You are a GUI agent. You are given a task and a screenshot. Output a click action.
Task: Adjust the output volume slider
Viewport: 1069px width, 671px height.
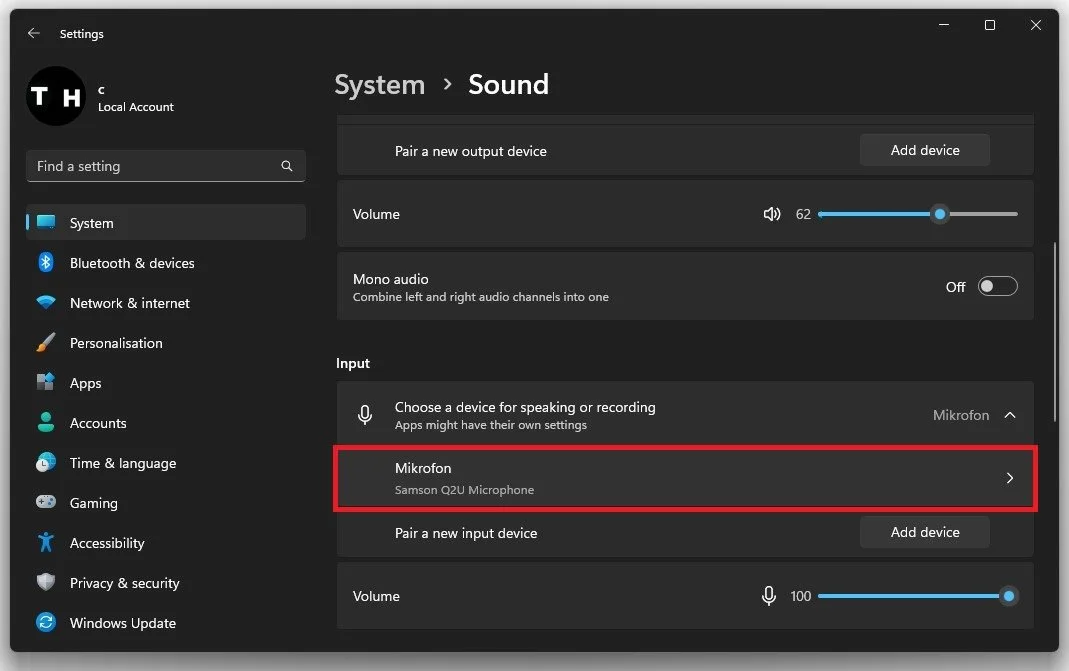[x=938, y=214]
